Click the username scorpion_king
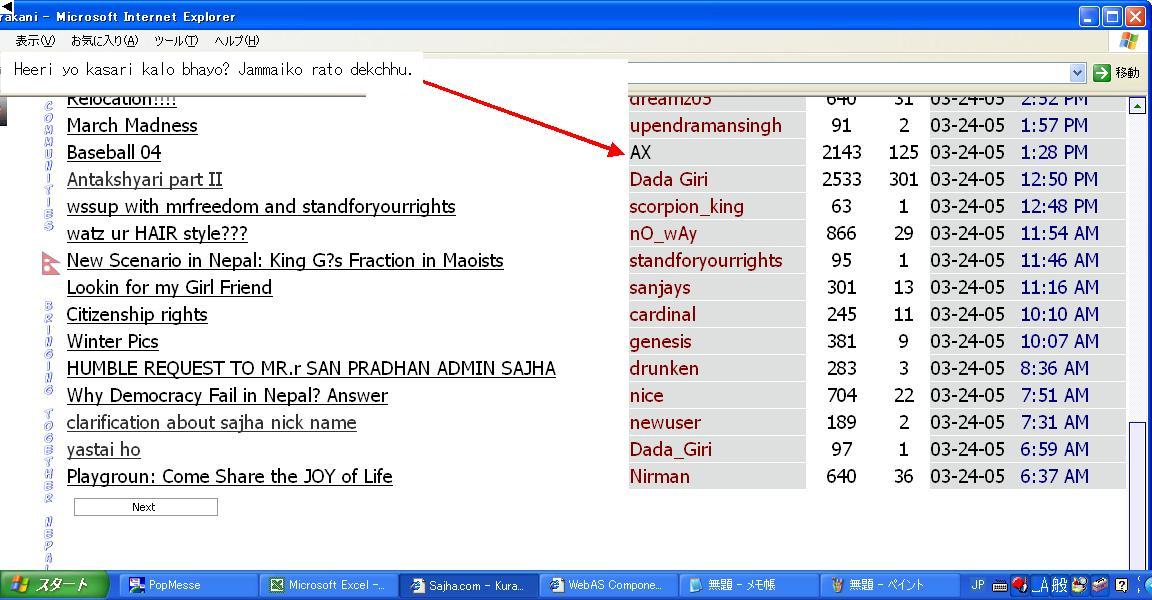This screenshot has width=1152, height=600. pos(686,207)
